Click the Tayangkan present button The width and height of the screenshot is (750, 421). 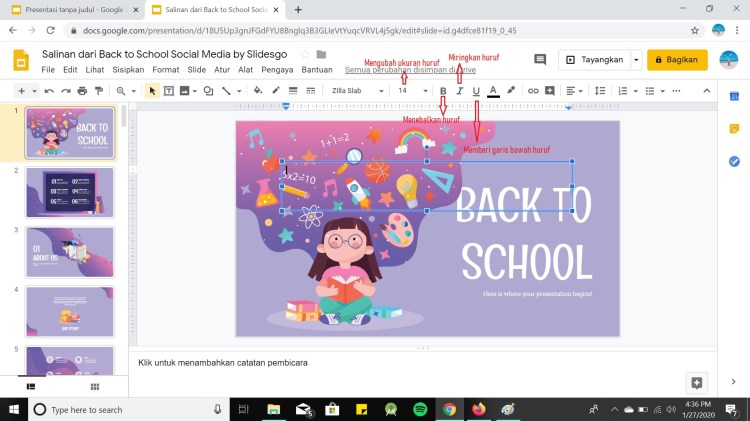tap(595, 60)
